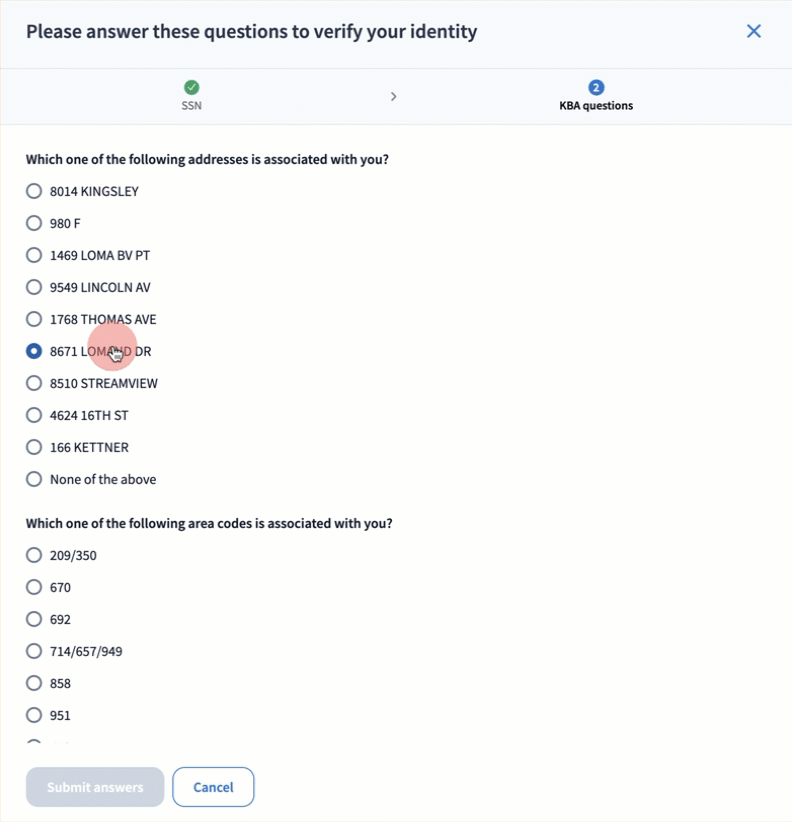Select the 4624 16TH ST address

coord(34,415)
